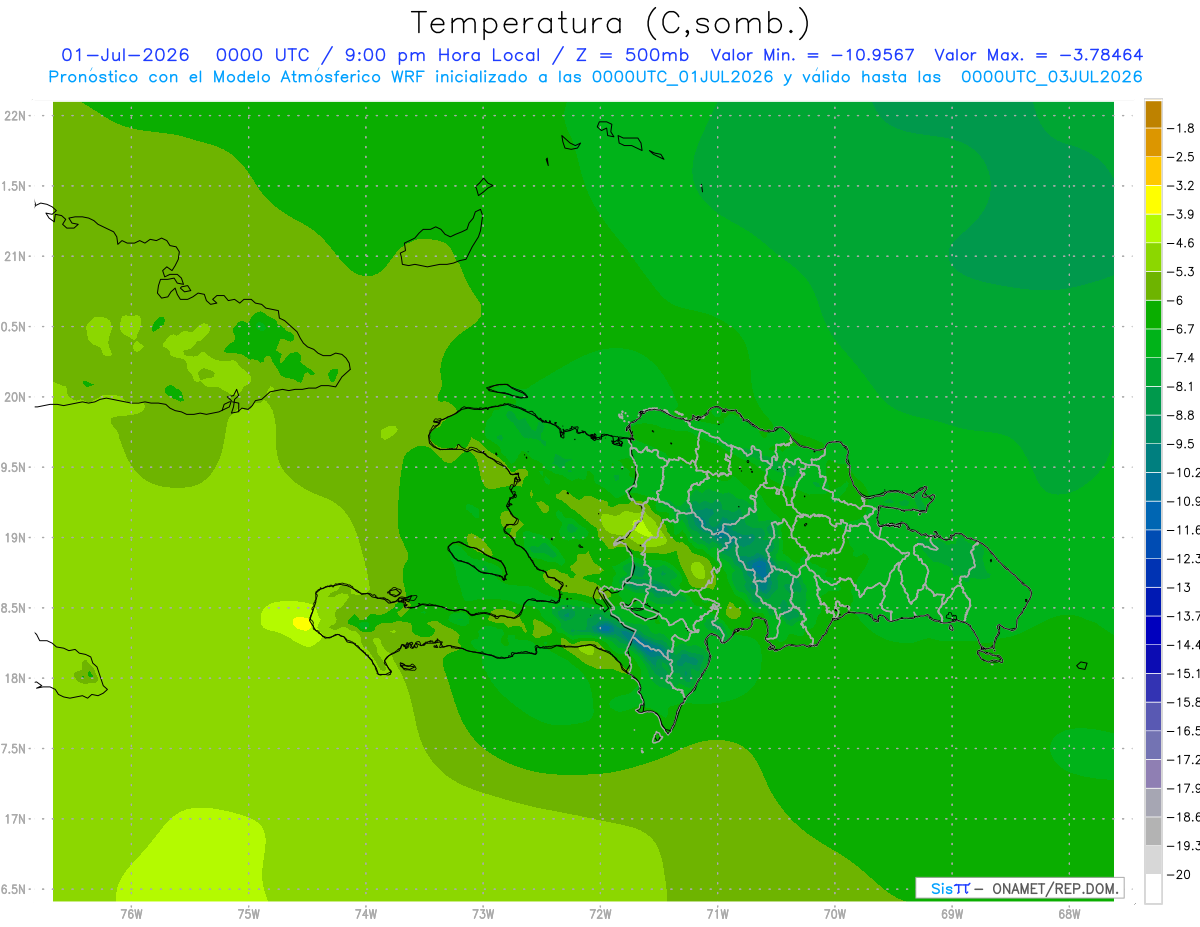Click the '72W' longitude axis label
Image resolution: width=1200 pixels, height=927 pixels.
point(600,913)
